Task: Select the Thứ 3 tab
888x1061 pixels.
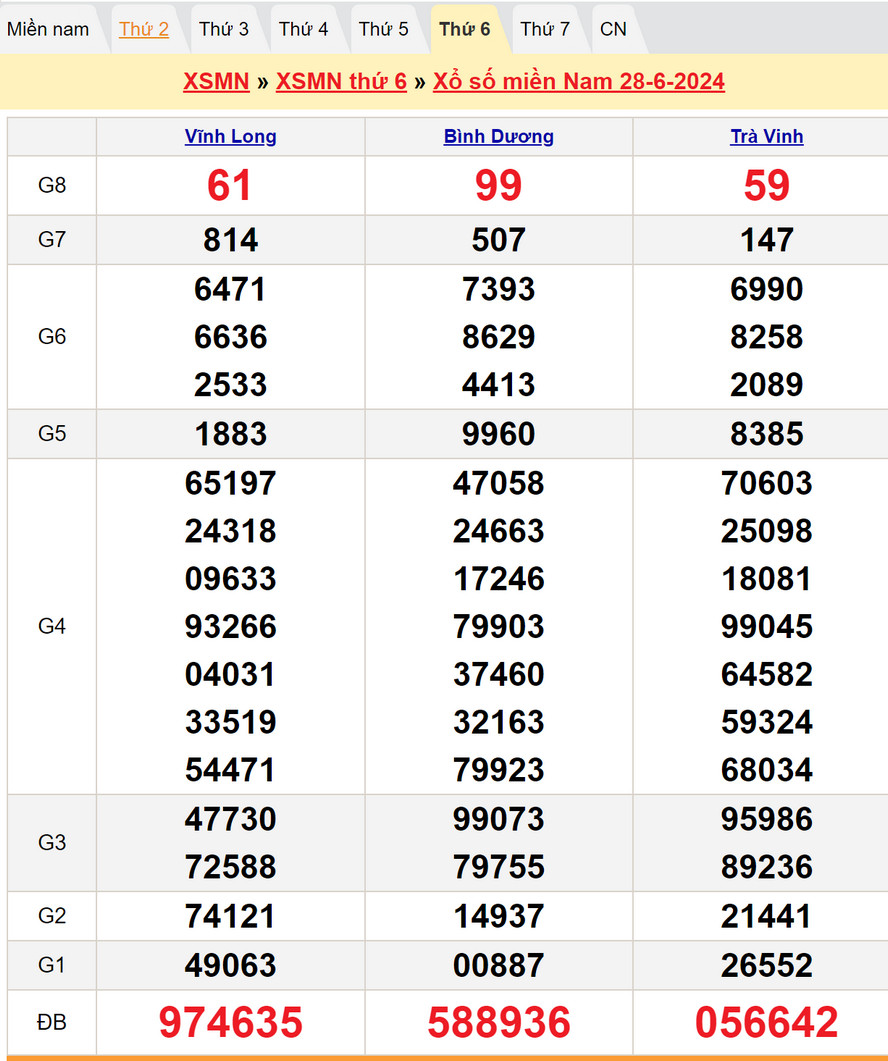Action: click(x=224, y=29)
